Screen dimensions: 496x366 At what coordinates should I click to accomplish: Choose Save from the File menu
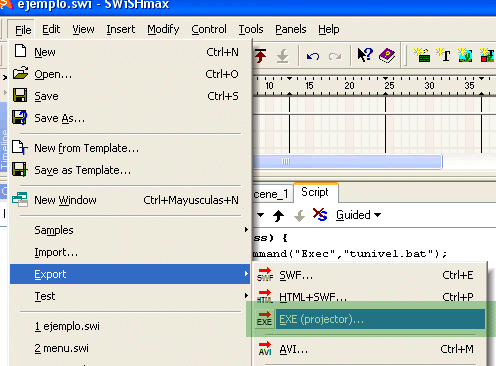point(130,96)
